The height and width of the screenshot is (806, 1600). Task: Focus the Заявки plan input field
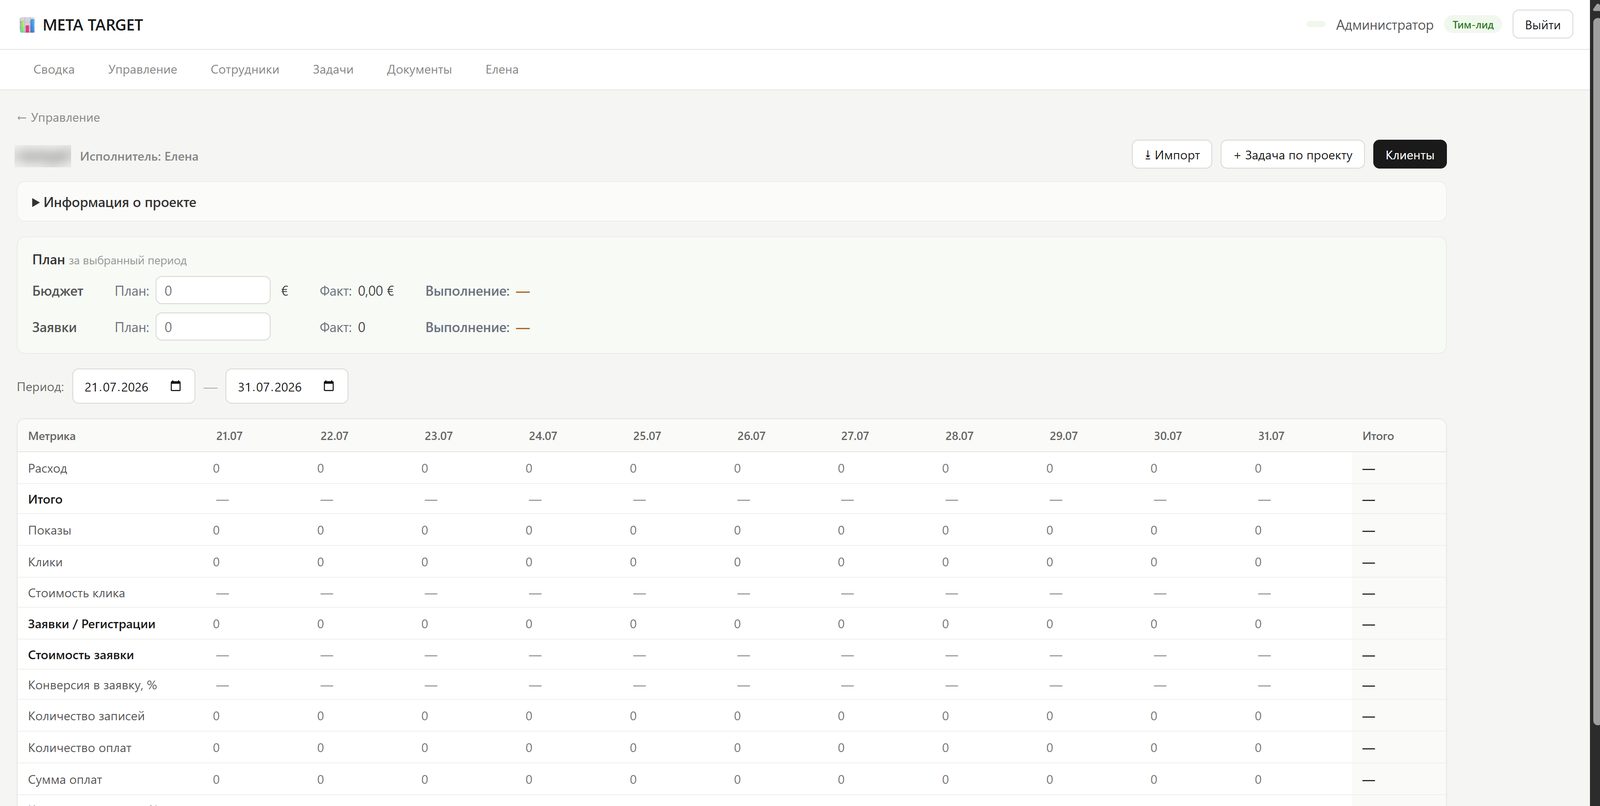pyautogui.click(x=213, y=327)
